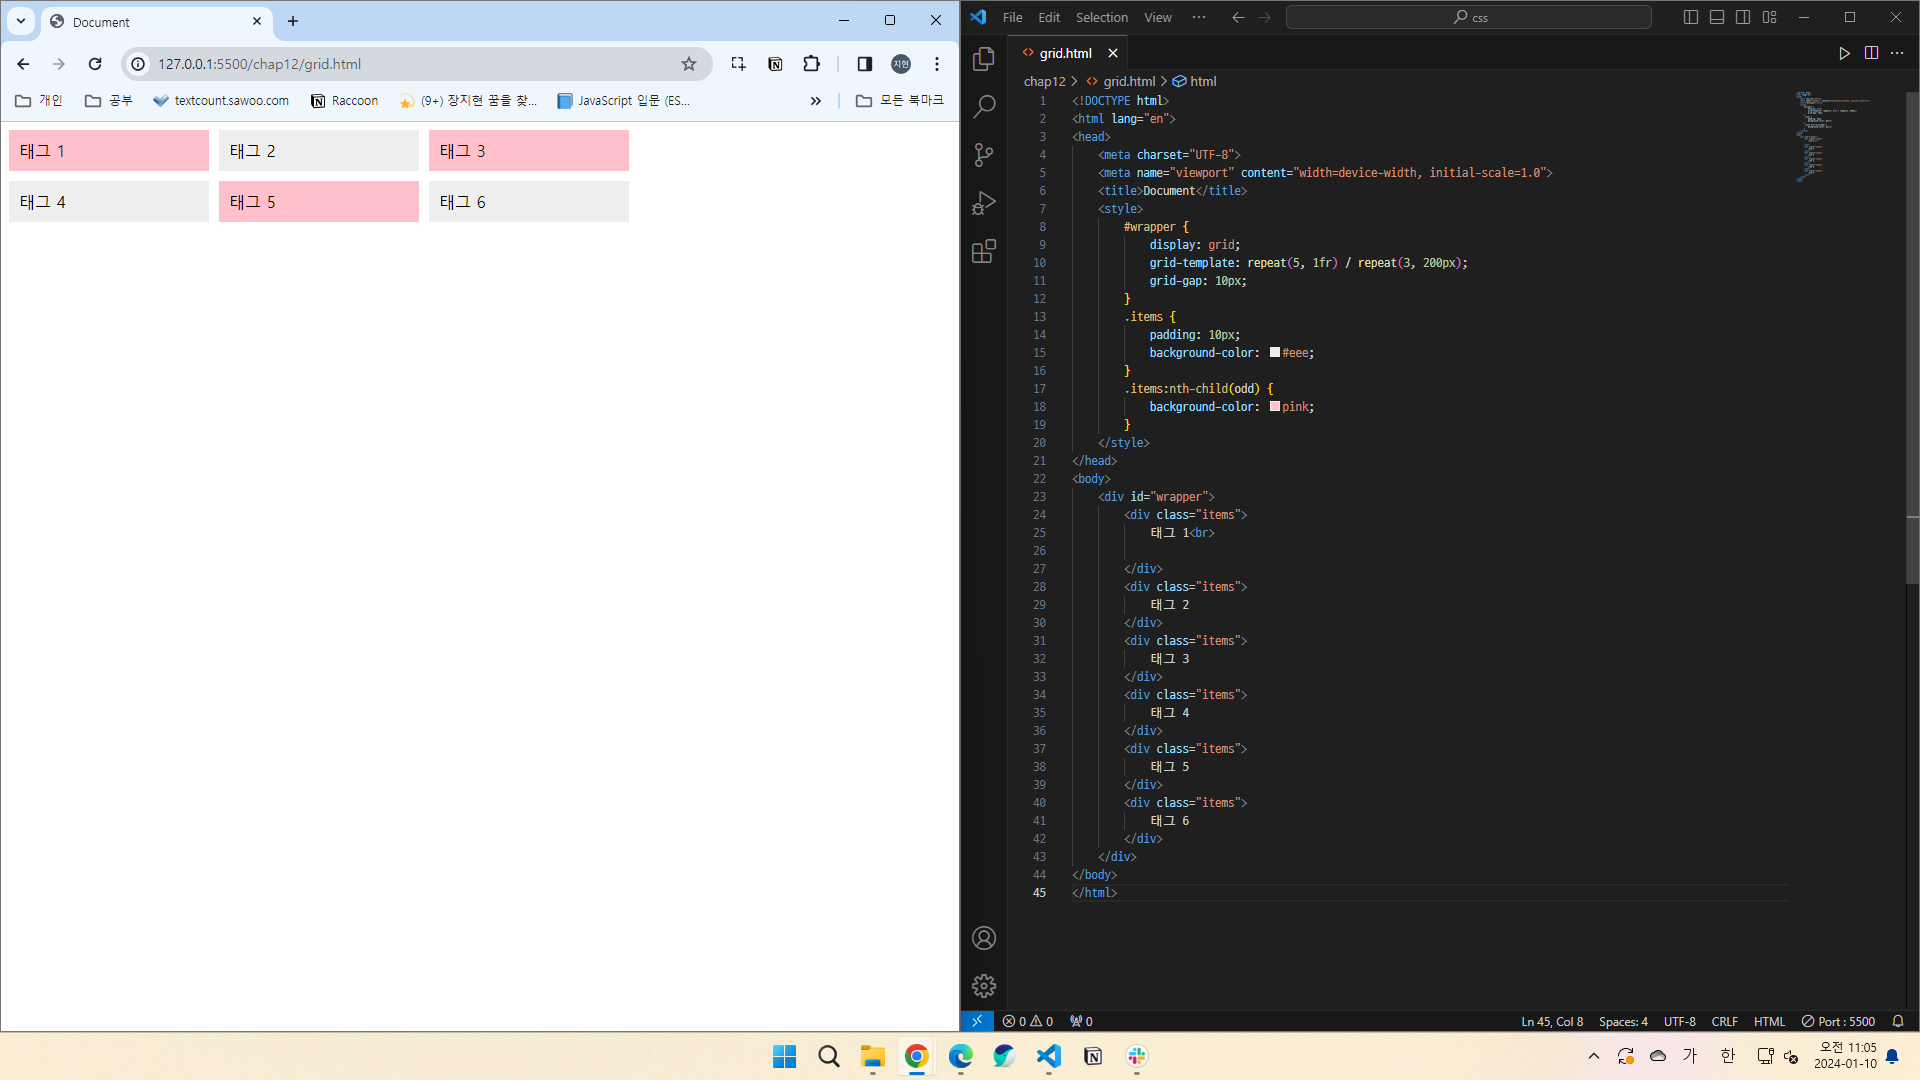
Task: Open the JavaScript 입문 bookmark
Action: 624,101
